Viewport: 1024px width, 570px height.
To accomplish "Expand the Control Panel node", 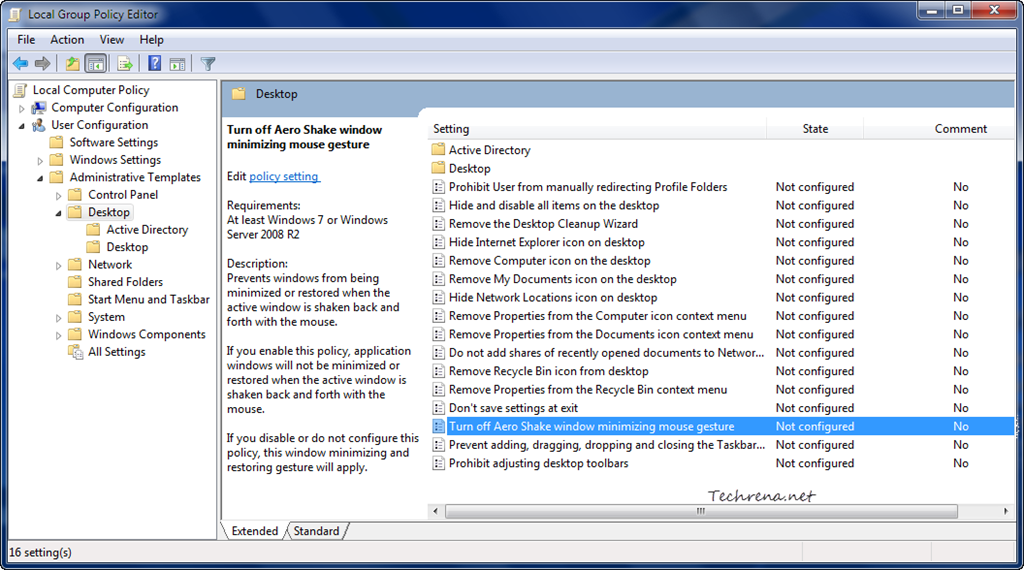I will click(x=58, y=195).
